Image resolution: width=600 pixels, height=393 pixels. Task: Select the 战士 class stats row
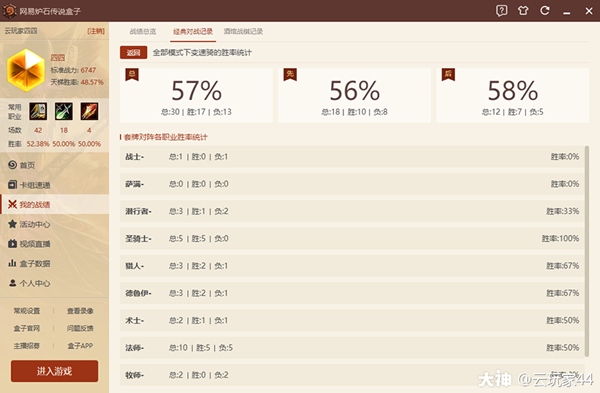tap(352, 157)
